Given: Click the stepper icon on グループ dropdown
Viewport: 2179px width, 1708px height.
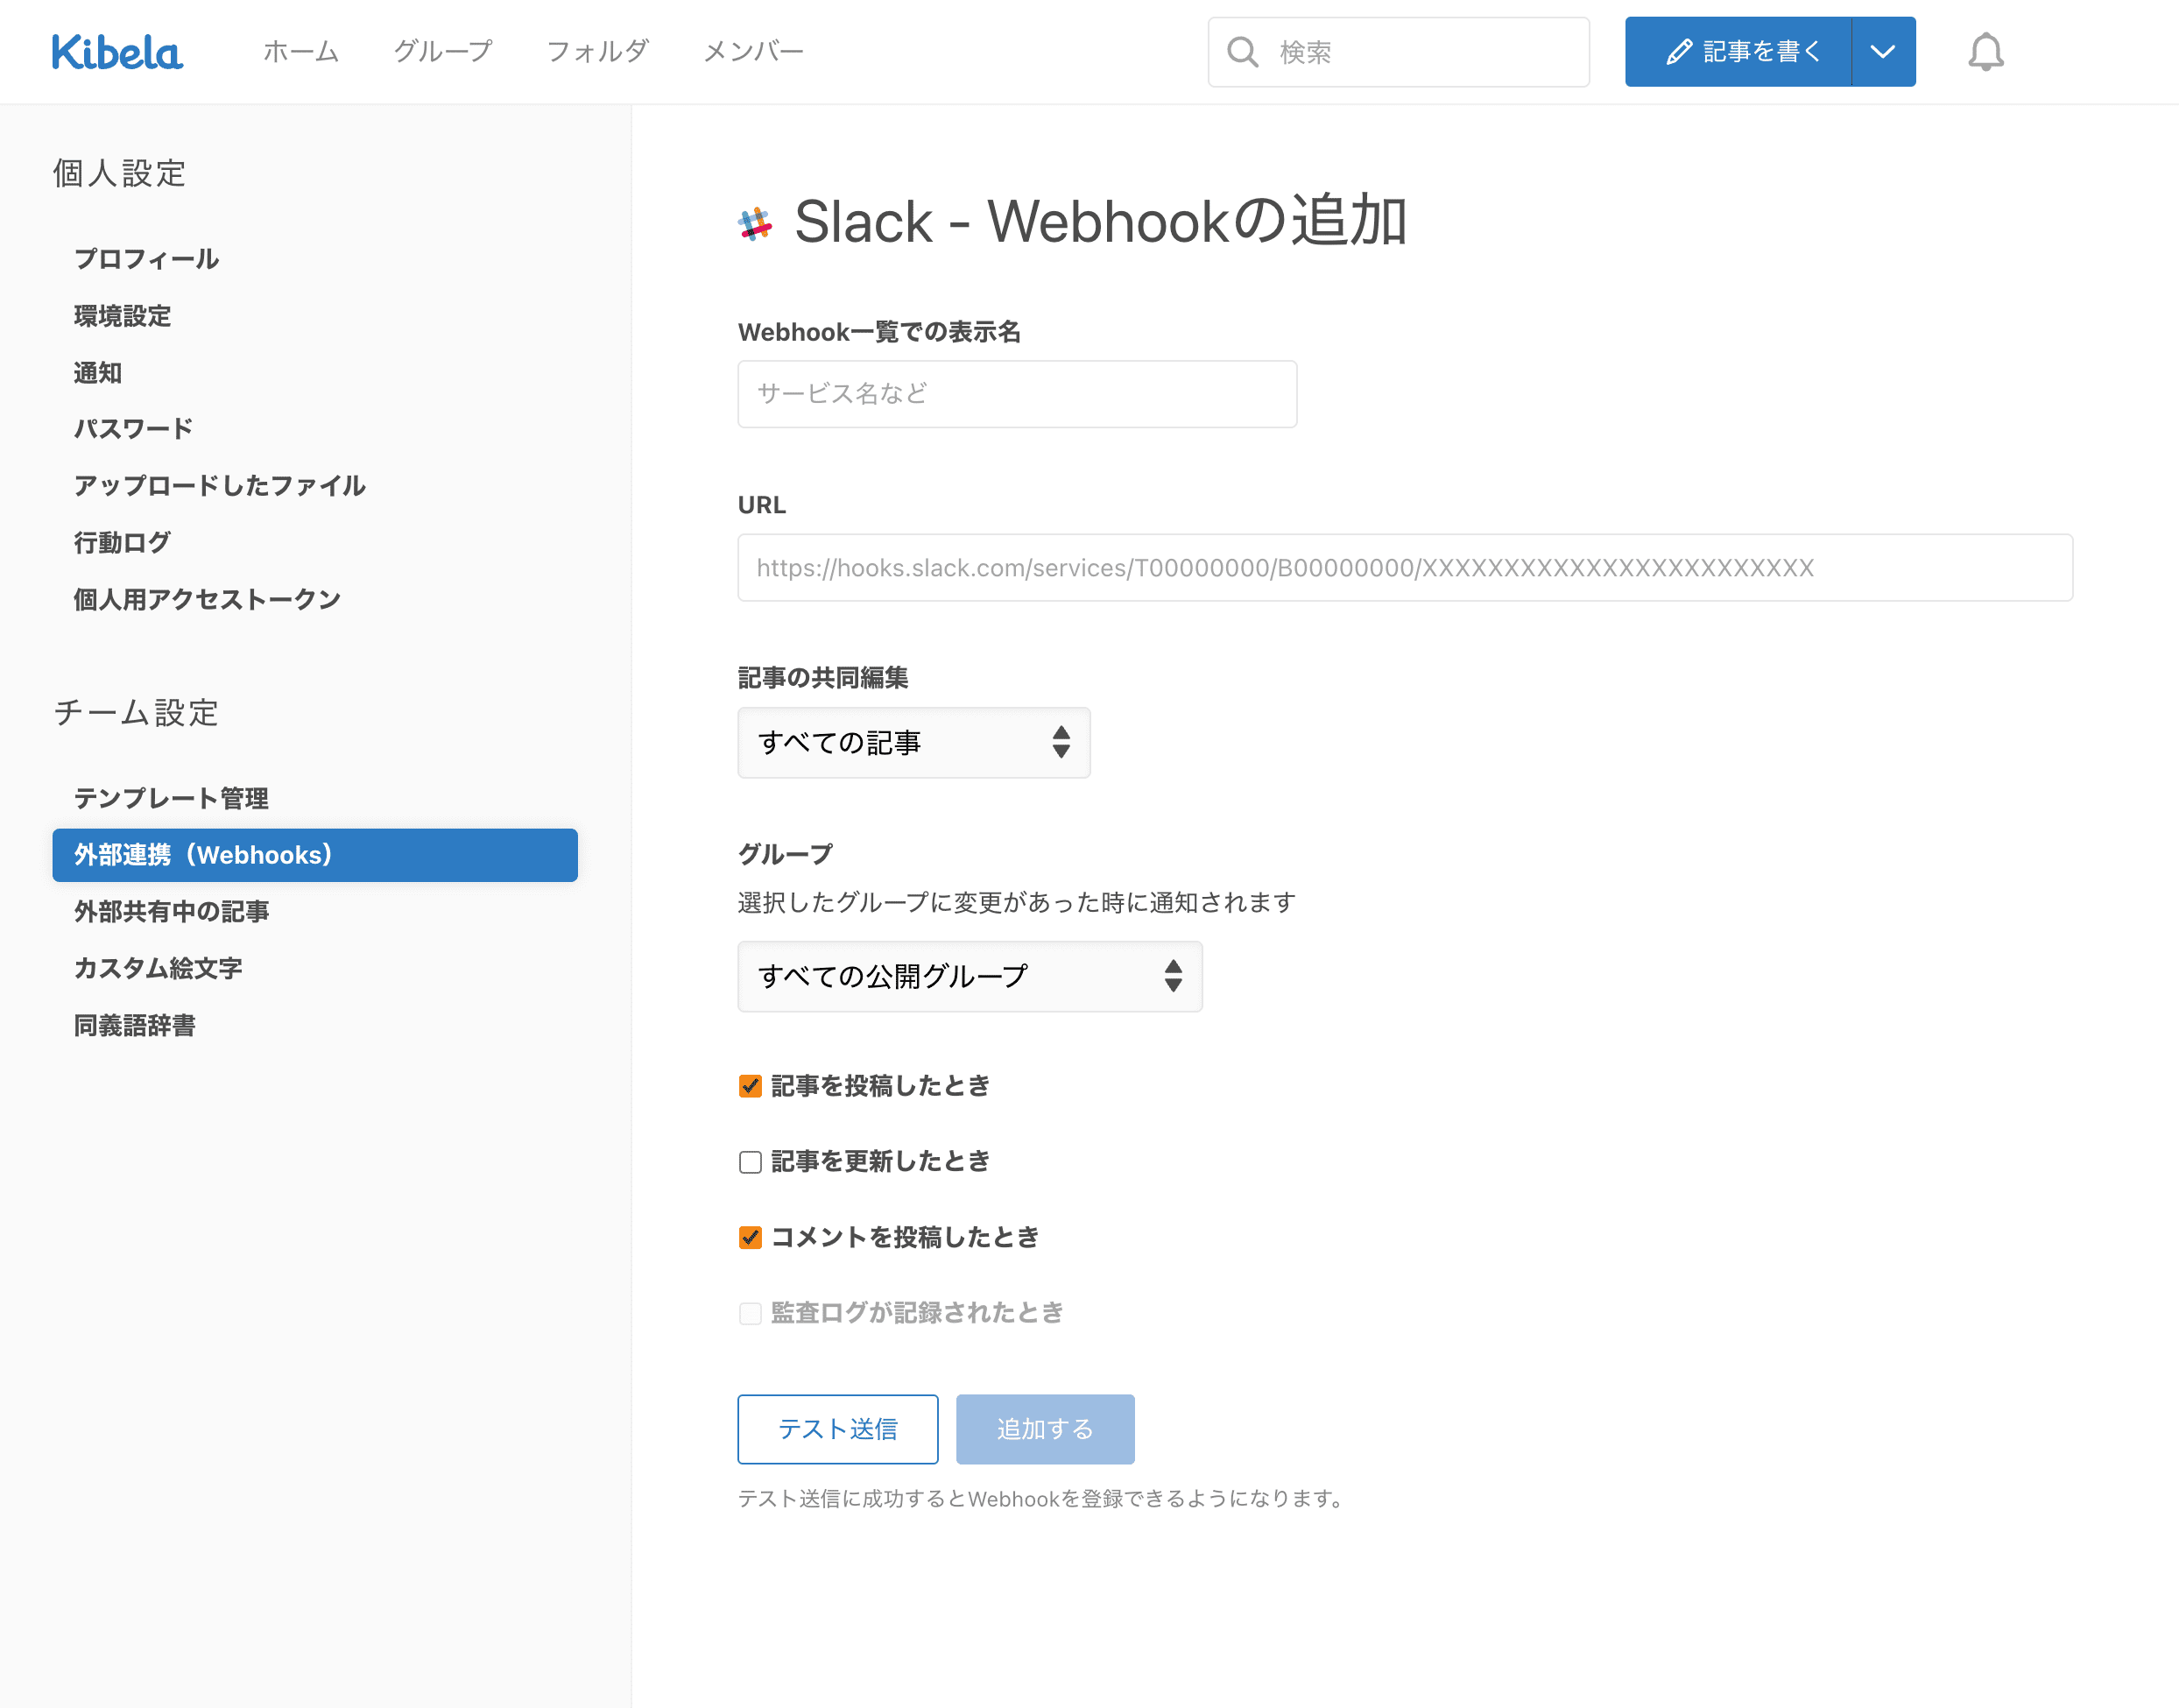Looking at the screenshot, I should tap(1174, 974).
